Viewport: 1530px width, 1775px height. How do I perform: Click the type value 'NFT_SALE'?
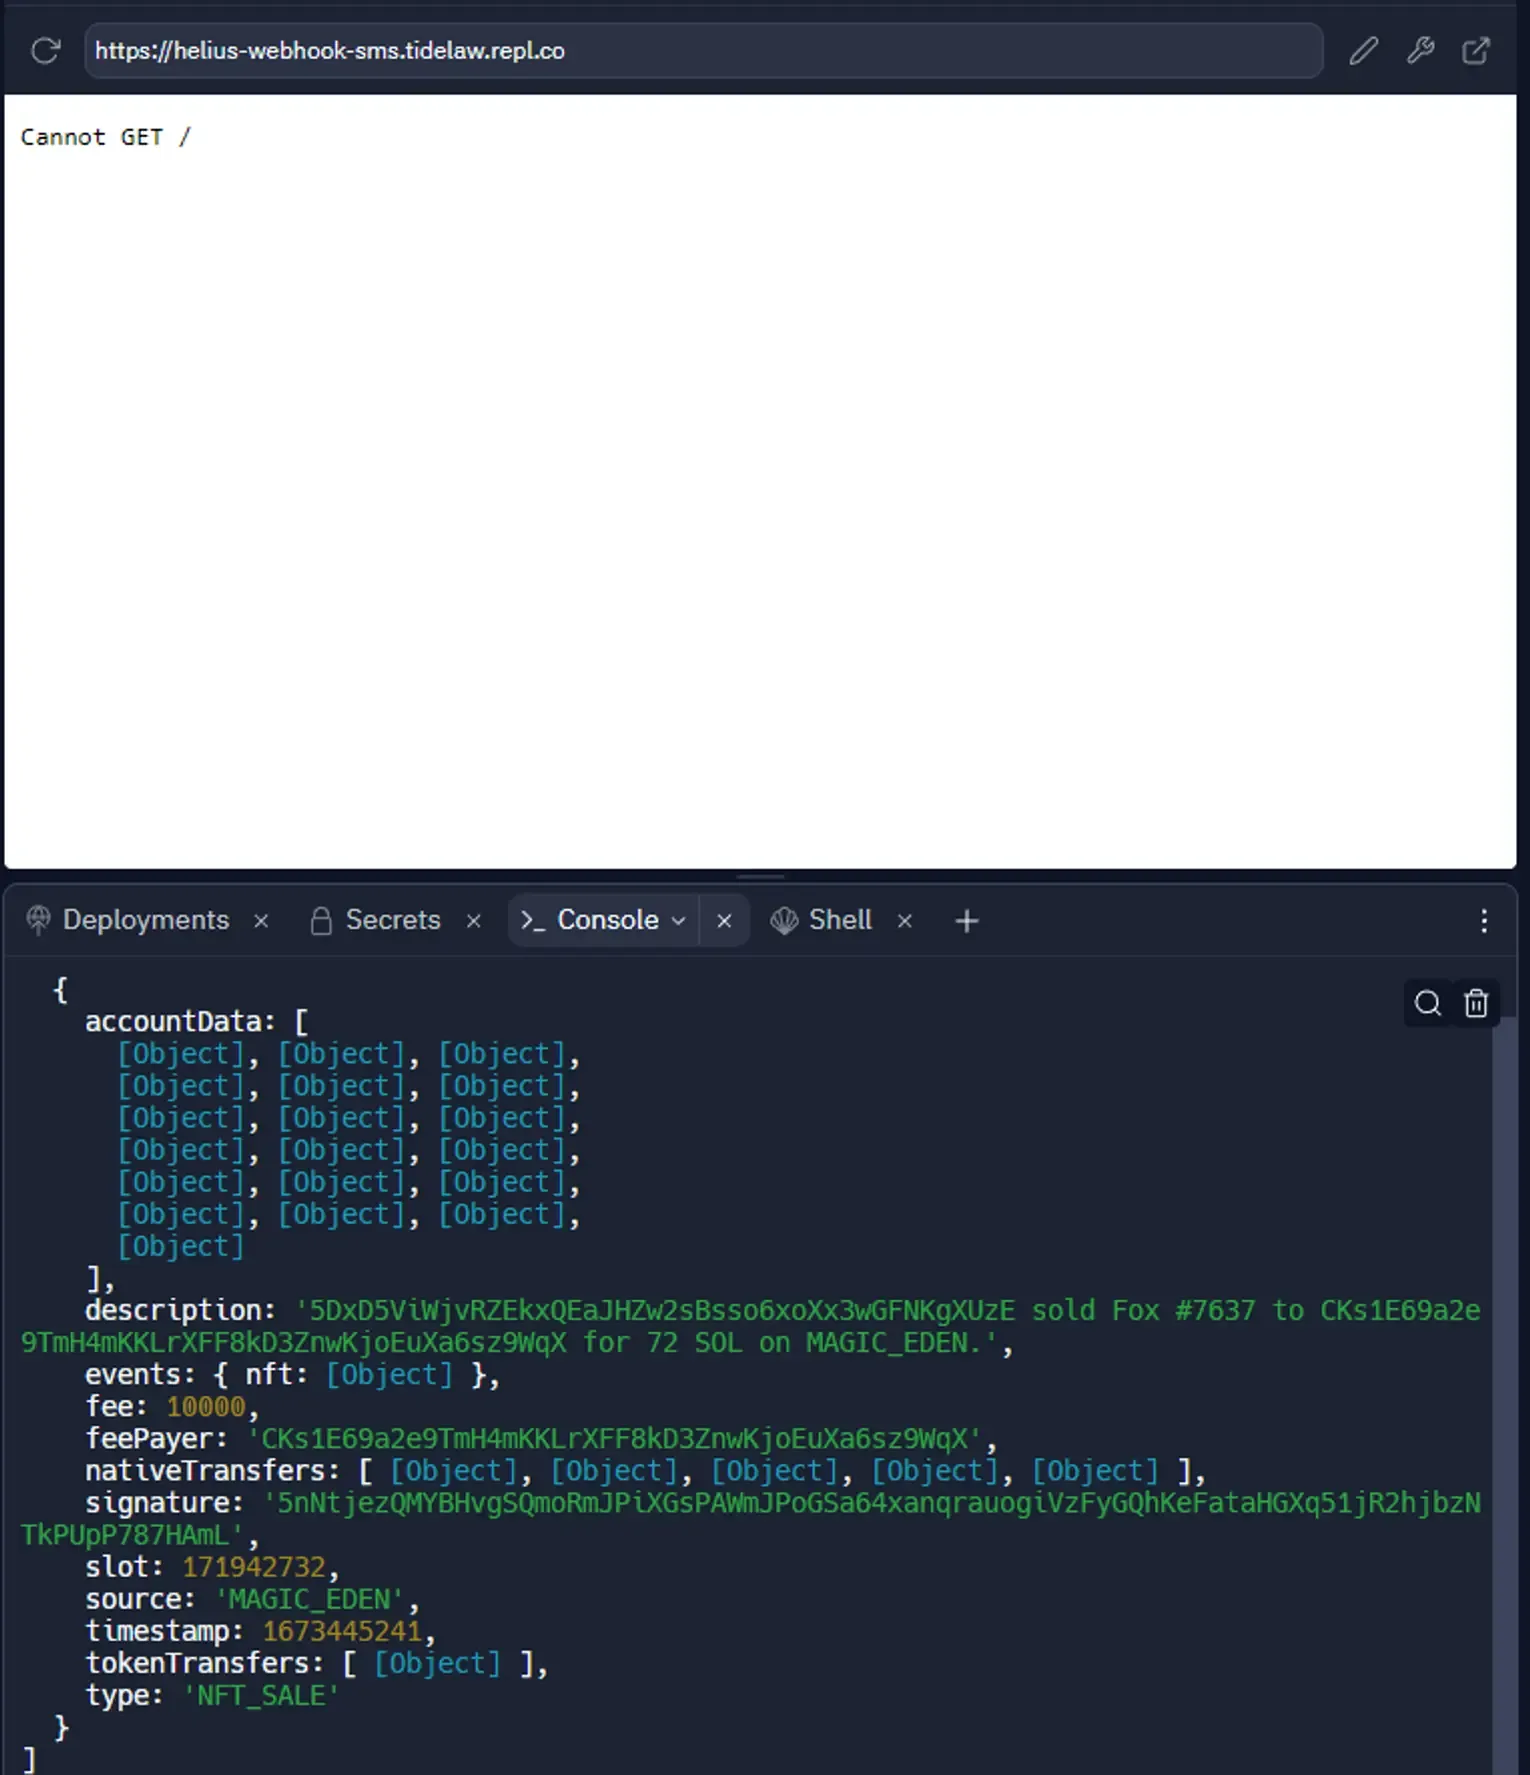coord(261,1695)
